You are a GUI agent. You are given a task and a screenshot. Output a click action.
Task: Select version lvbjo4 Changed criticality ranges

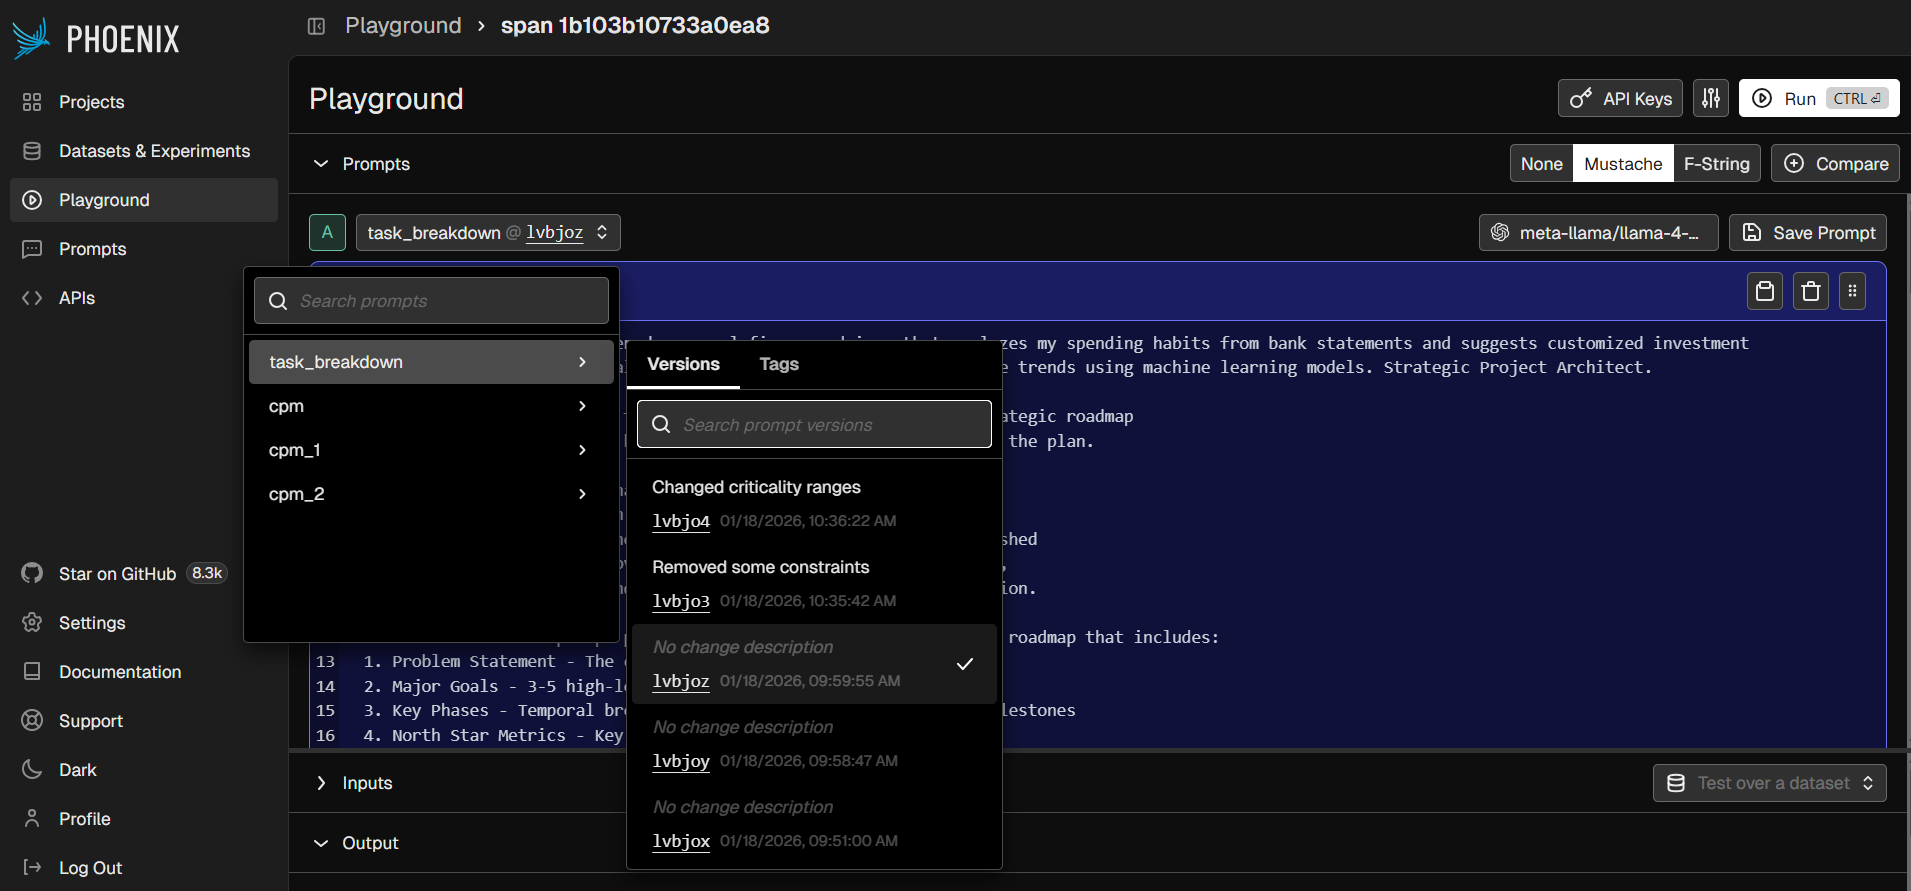click(x=814, y=504)
